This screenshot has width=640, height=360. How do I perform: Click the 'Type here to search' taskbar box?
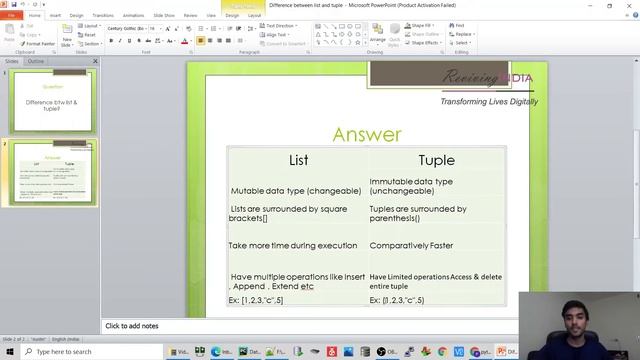[x=92, y=351]
